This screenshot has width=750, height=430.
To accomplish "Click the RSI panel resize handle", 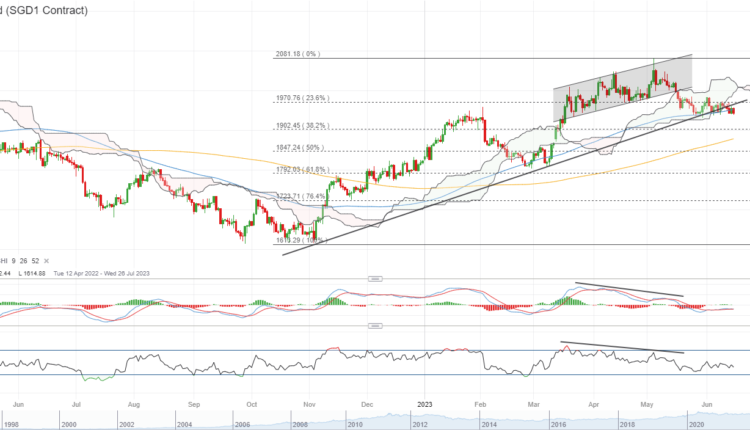I will 375,326.
